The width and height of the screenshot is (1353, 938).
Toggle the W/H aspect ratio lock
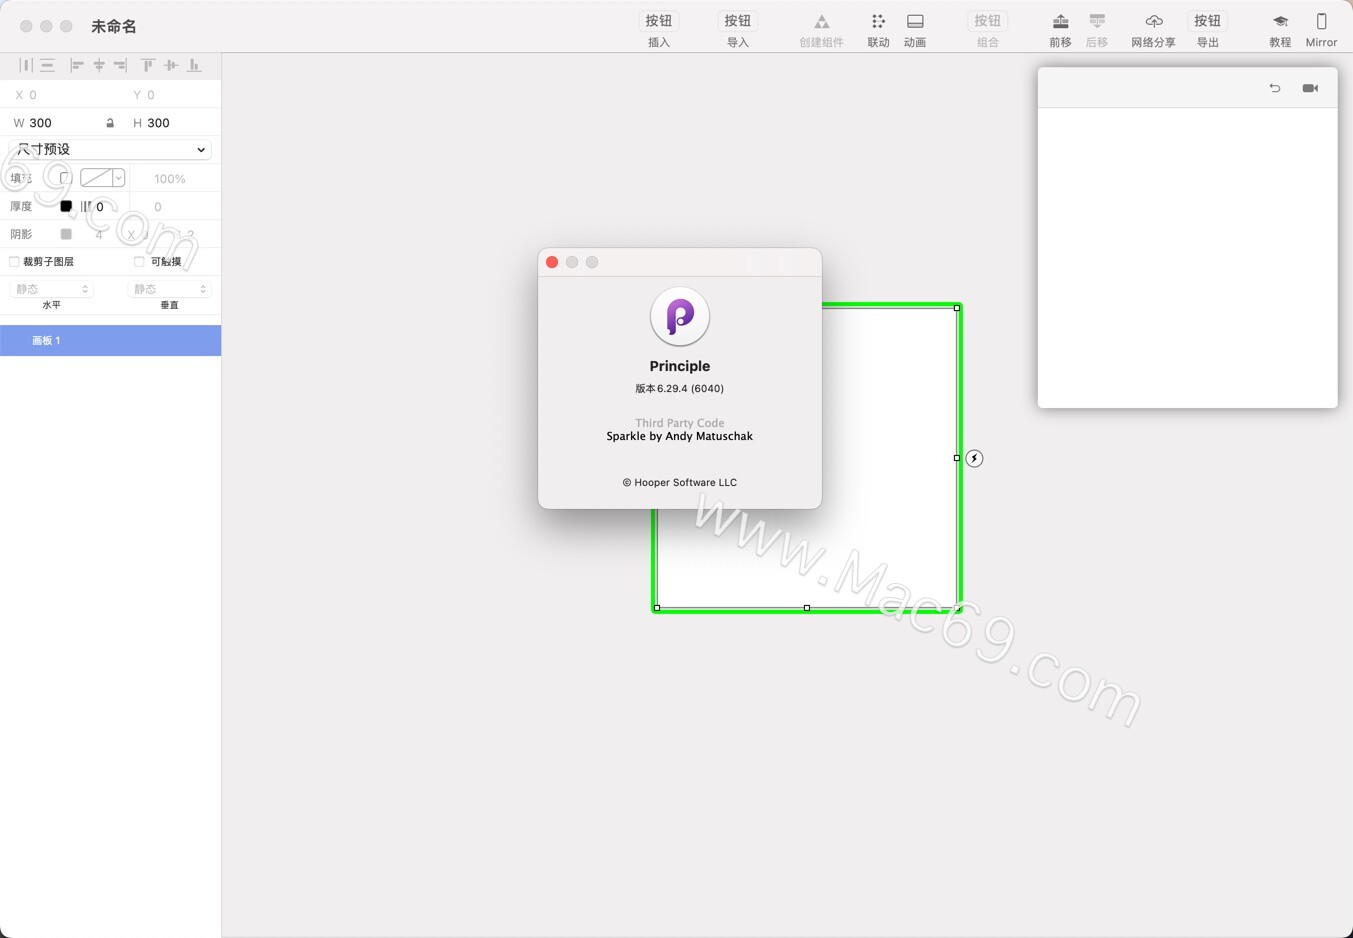[109, 122]
